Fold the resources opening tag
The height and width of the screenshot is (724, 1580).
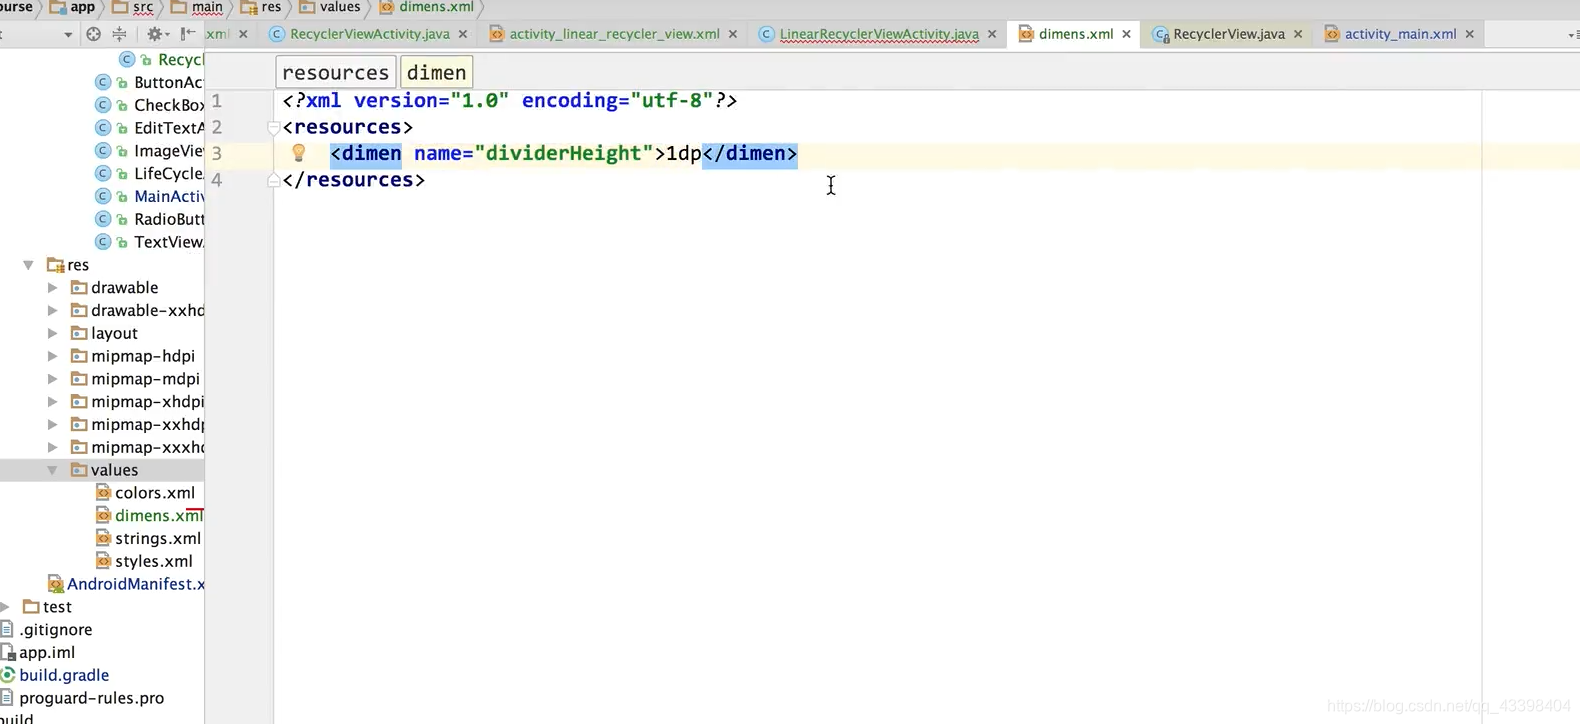coord(273,128)
